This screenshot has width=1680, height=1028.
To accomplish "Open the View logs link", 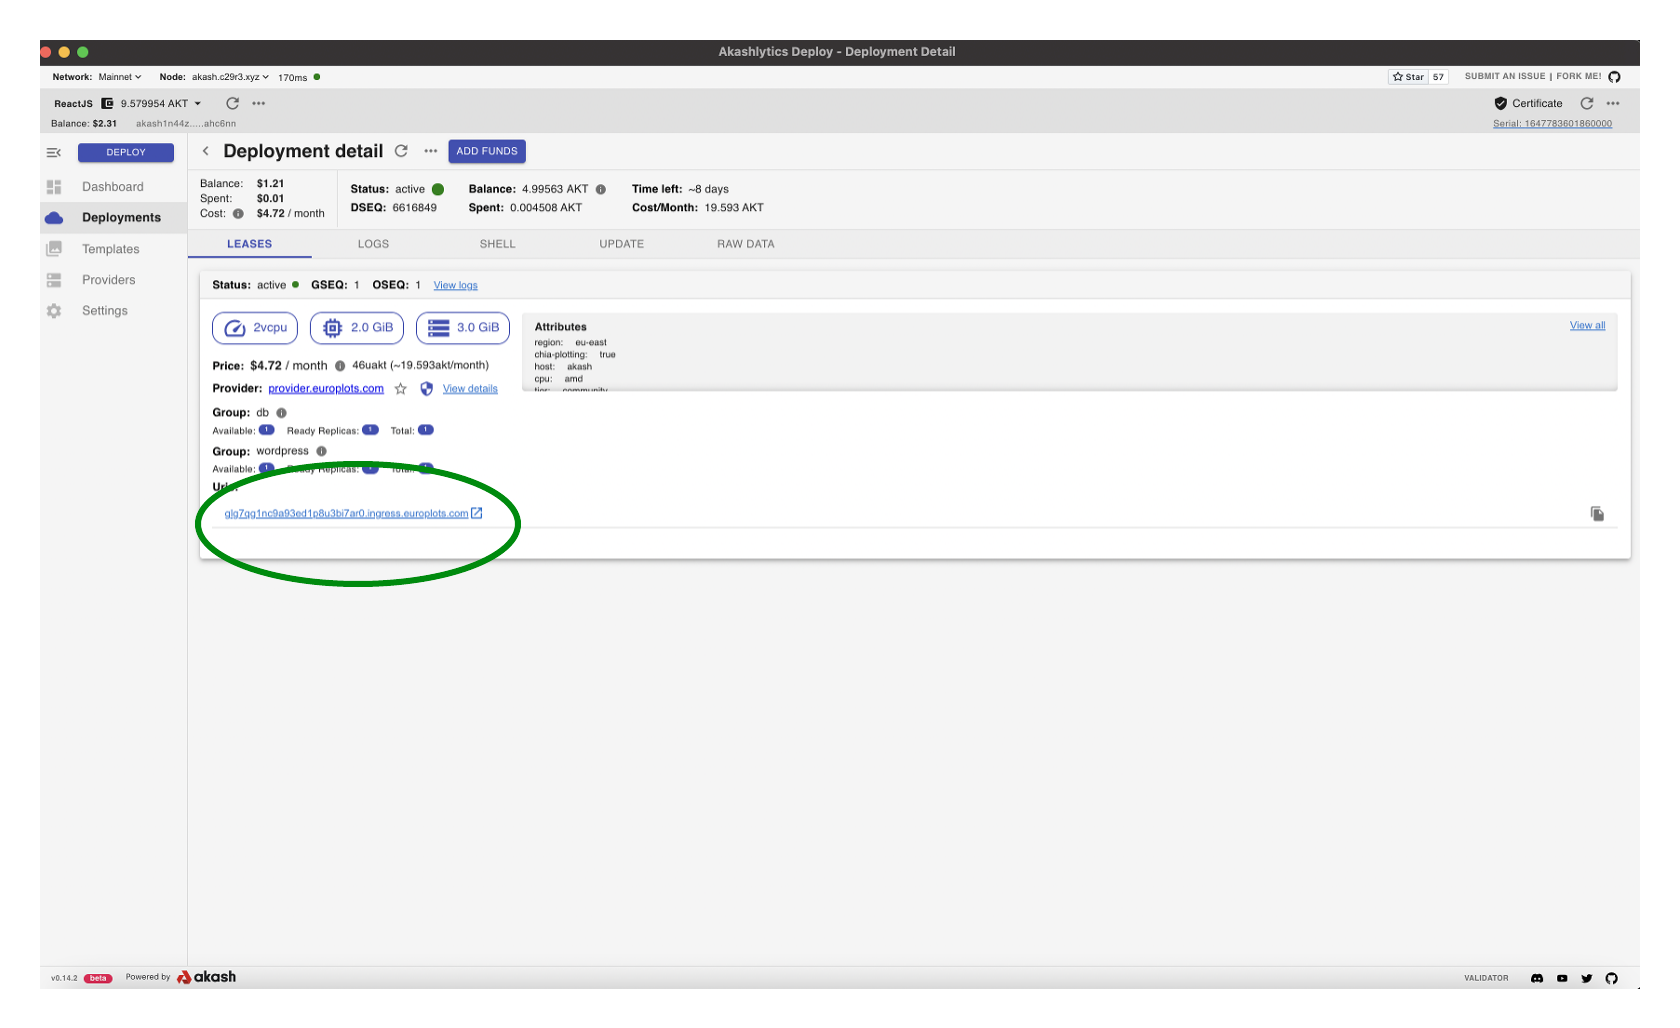I will click(x=455, y=286).
